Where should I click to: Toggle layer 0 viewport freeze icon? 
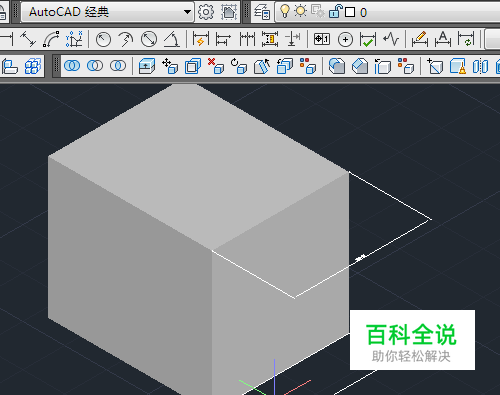tap(318, 11)
